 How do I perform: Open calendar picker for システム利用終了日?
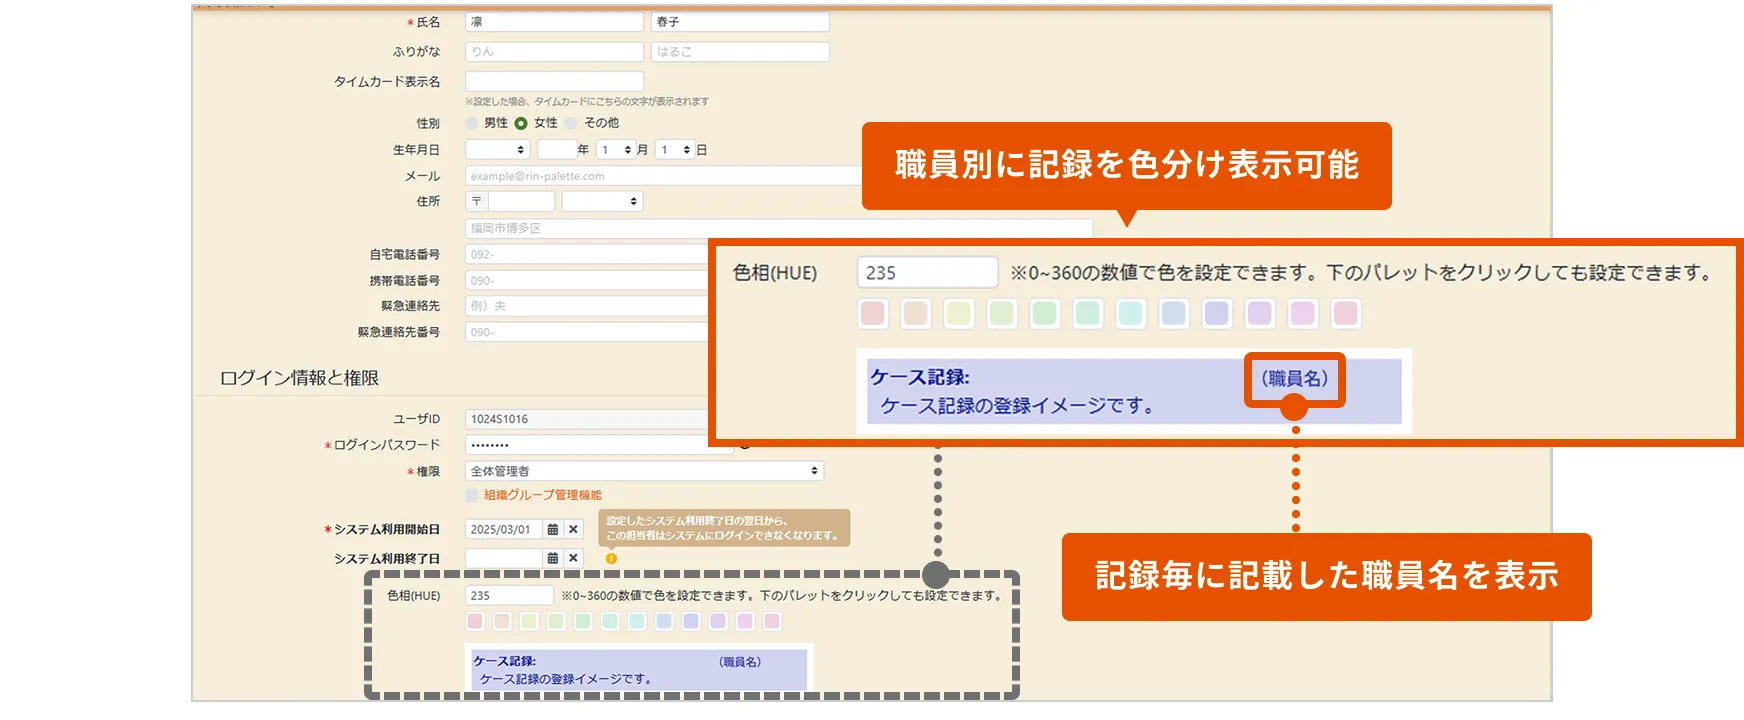pyautogui.click(x=553, y=558)
